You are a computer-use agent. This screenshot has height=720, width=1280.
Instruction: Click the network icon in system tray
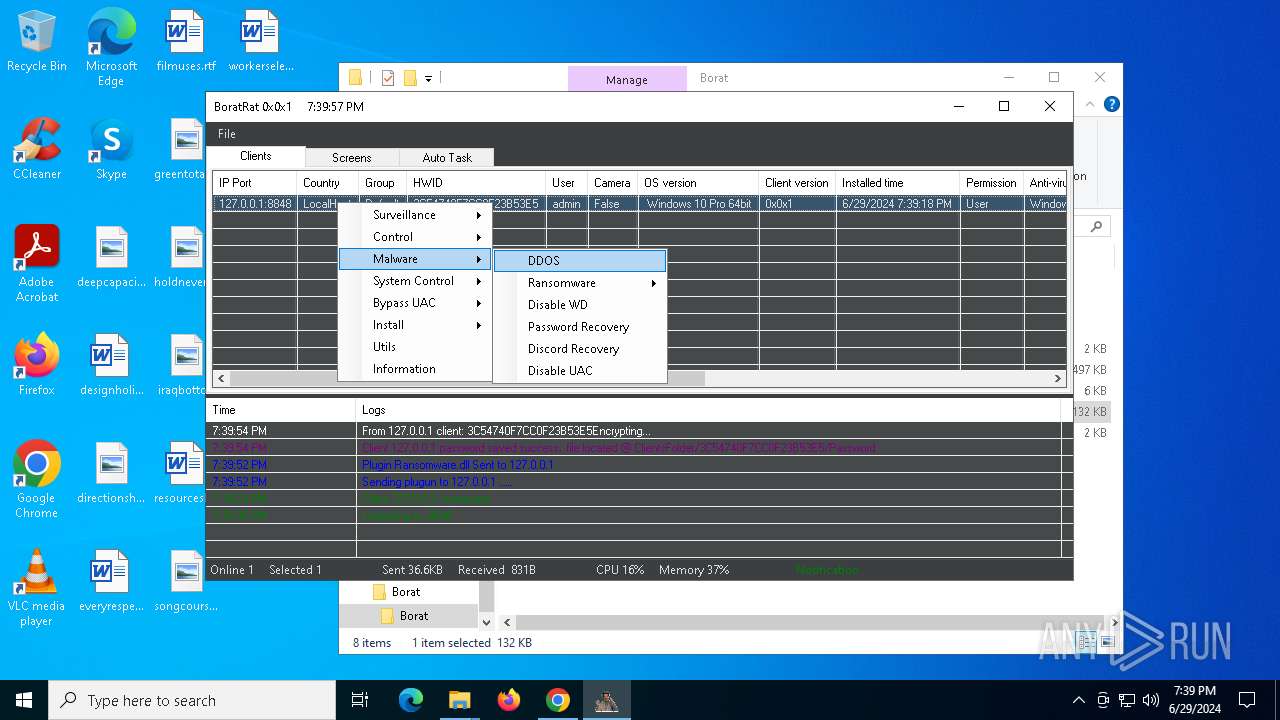tap(1127, 700)
